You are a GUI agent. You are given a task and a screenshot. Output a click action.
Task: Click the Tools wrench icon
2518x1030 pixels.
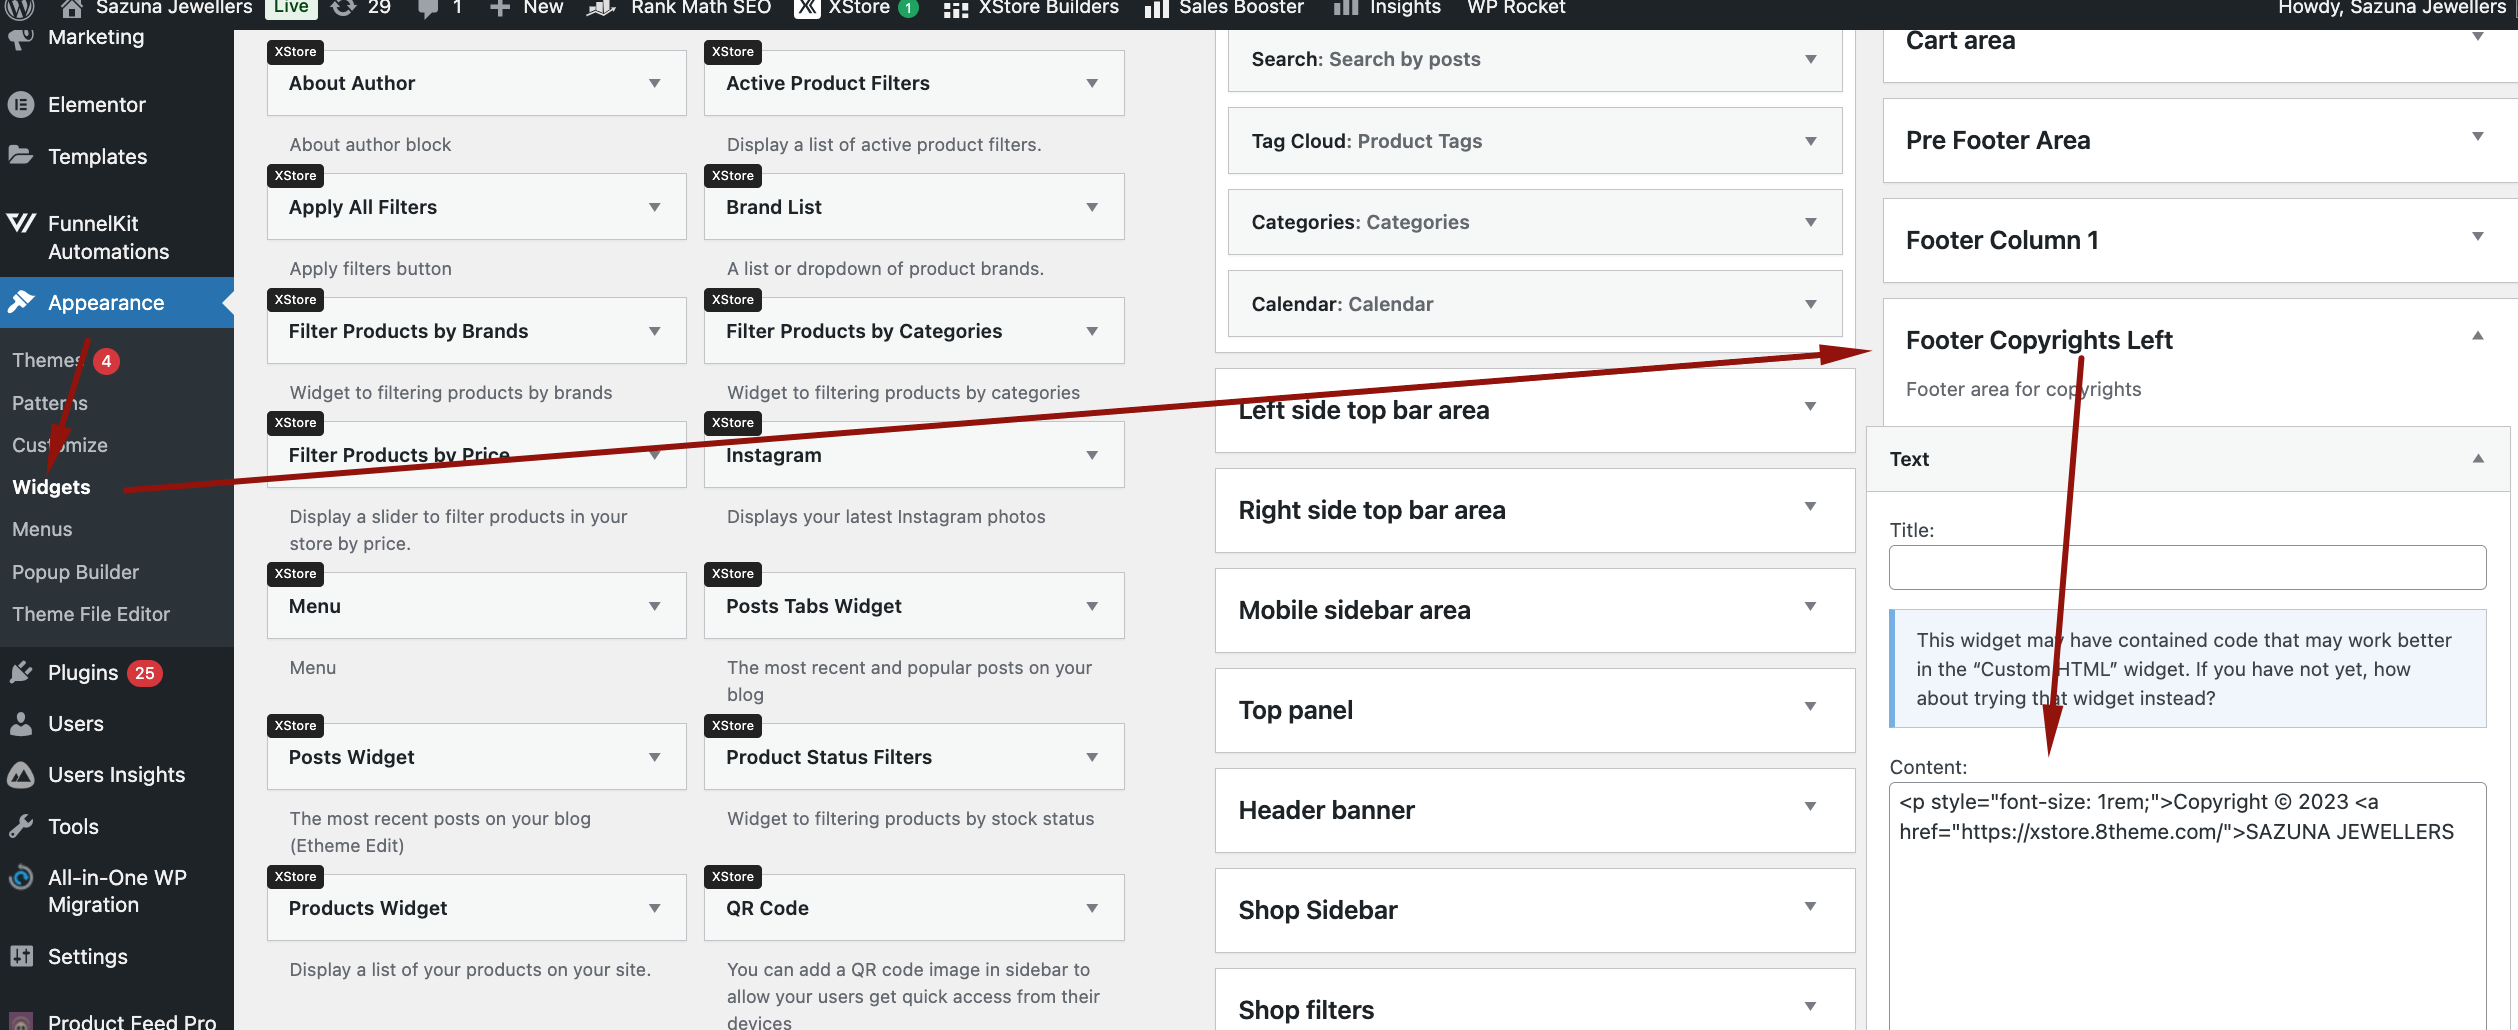pos(21,827)
